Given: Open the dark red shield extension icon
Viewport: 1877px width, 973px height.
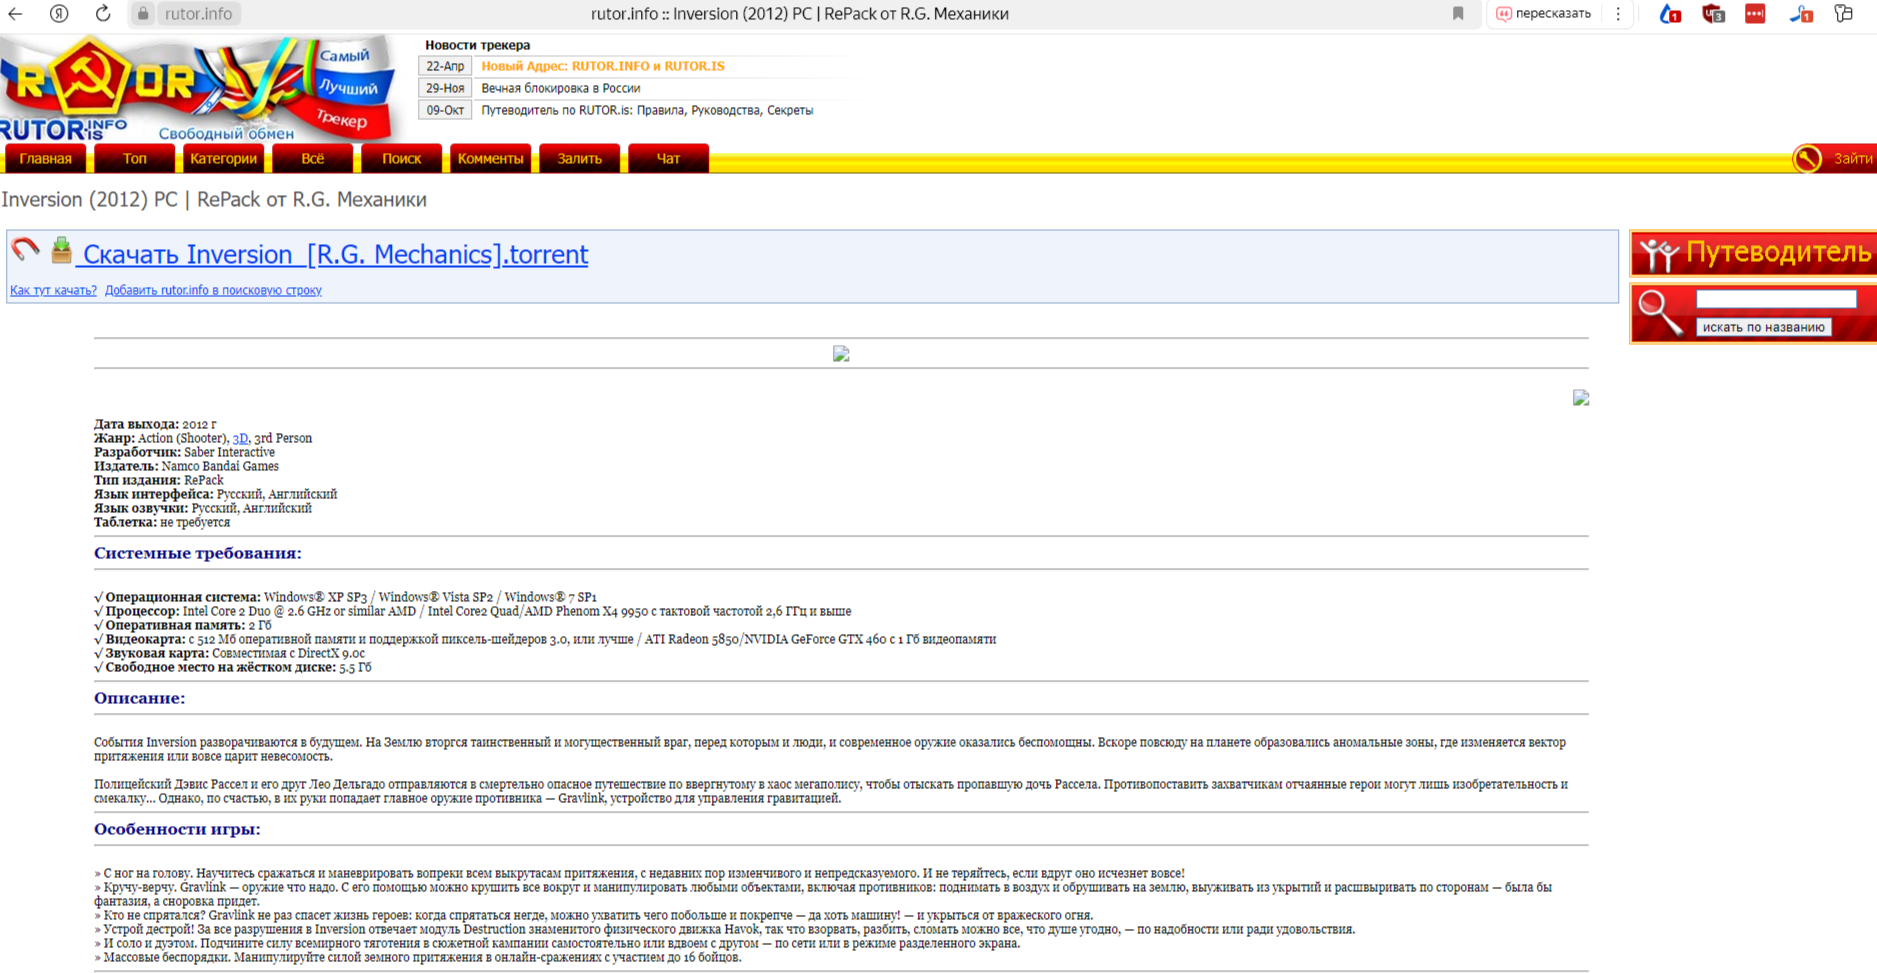Looking at the screenshot, I should pyautogui.click(x=1713, y=14).
